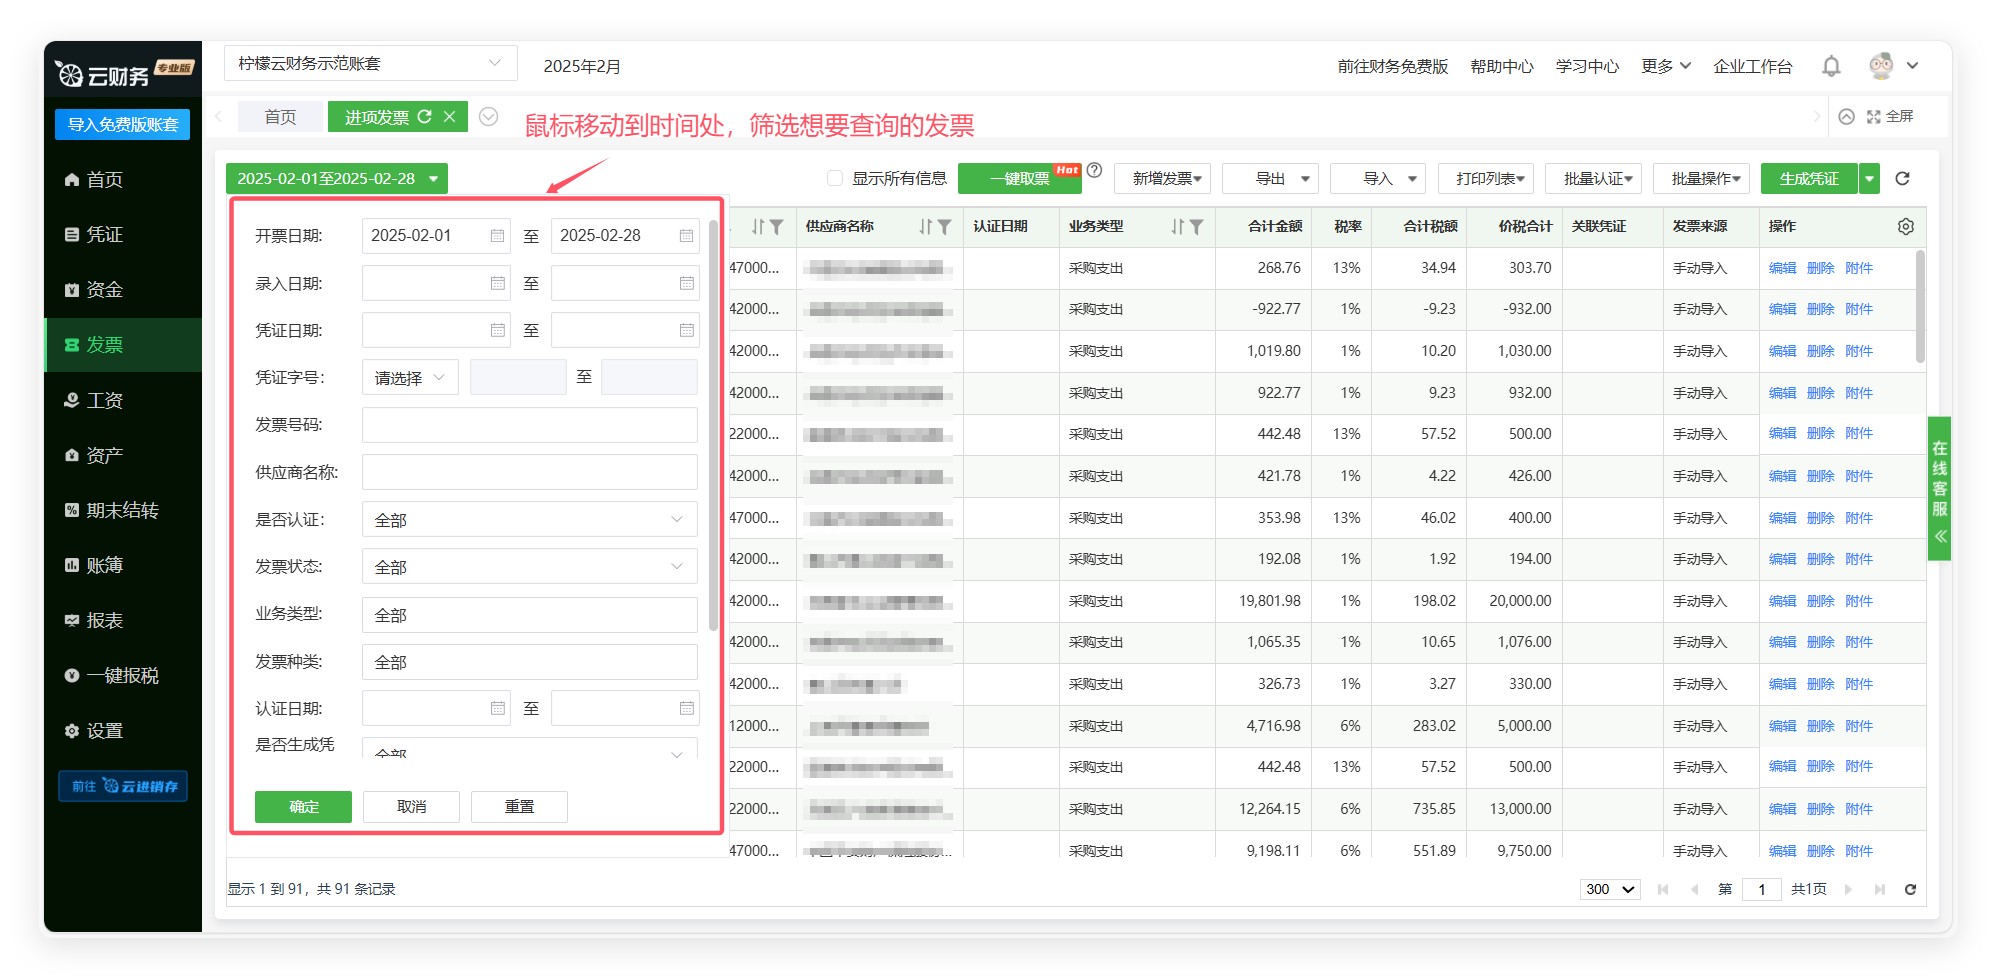Click the filter icon on 供应商名称 column
Screen dimensions: 1996x976
944,227
